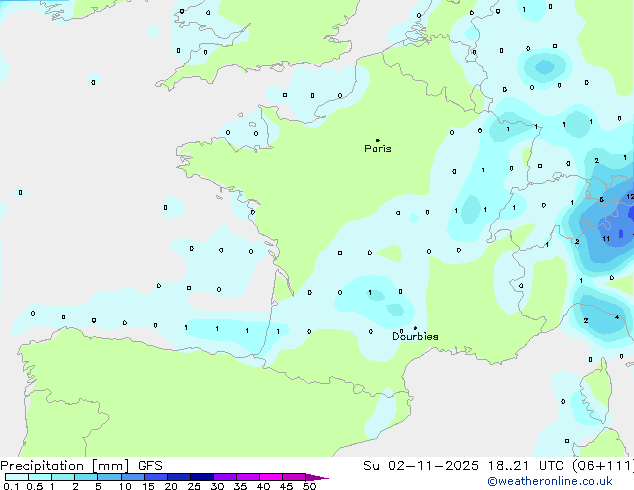Open the weatheronline.co.uk copyright link
634x490 pixels.
[x=550, y=481]
